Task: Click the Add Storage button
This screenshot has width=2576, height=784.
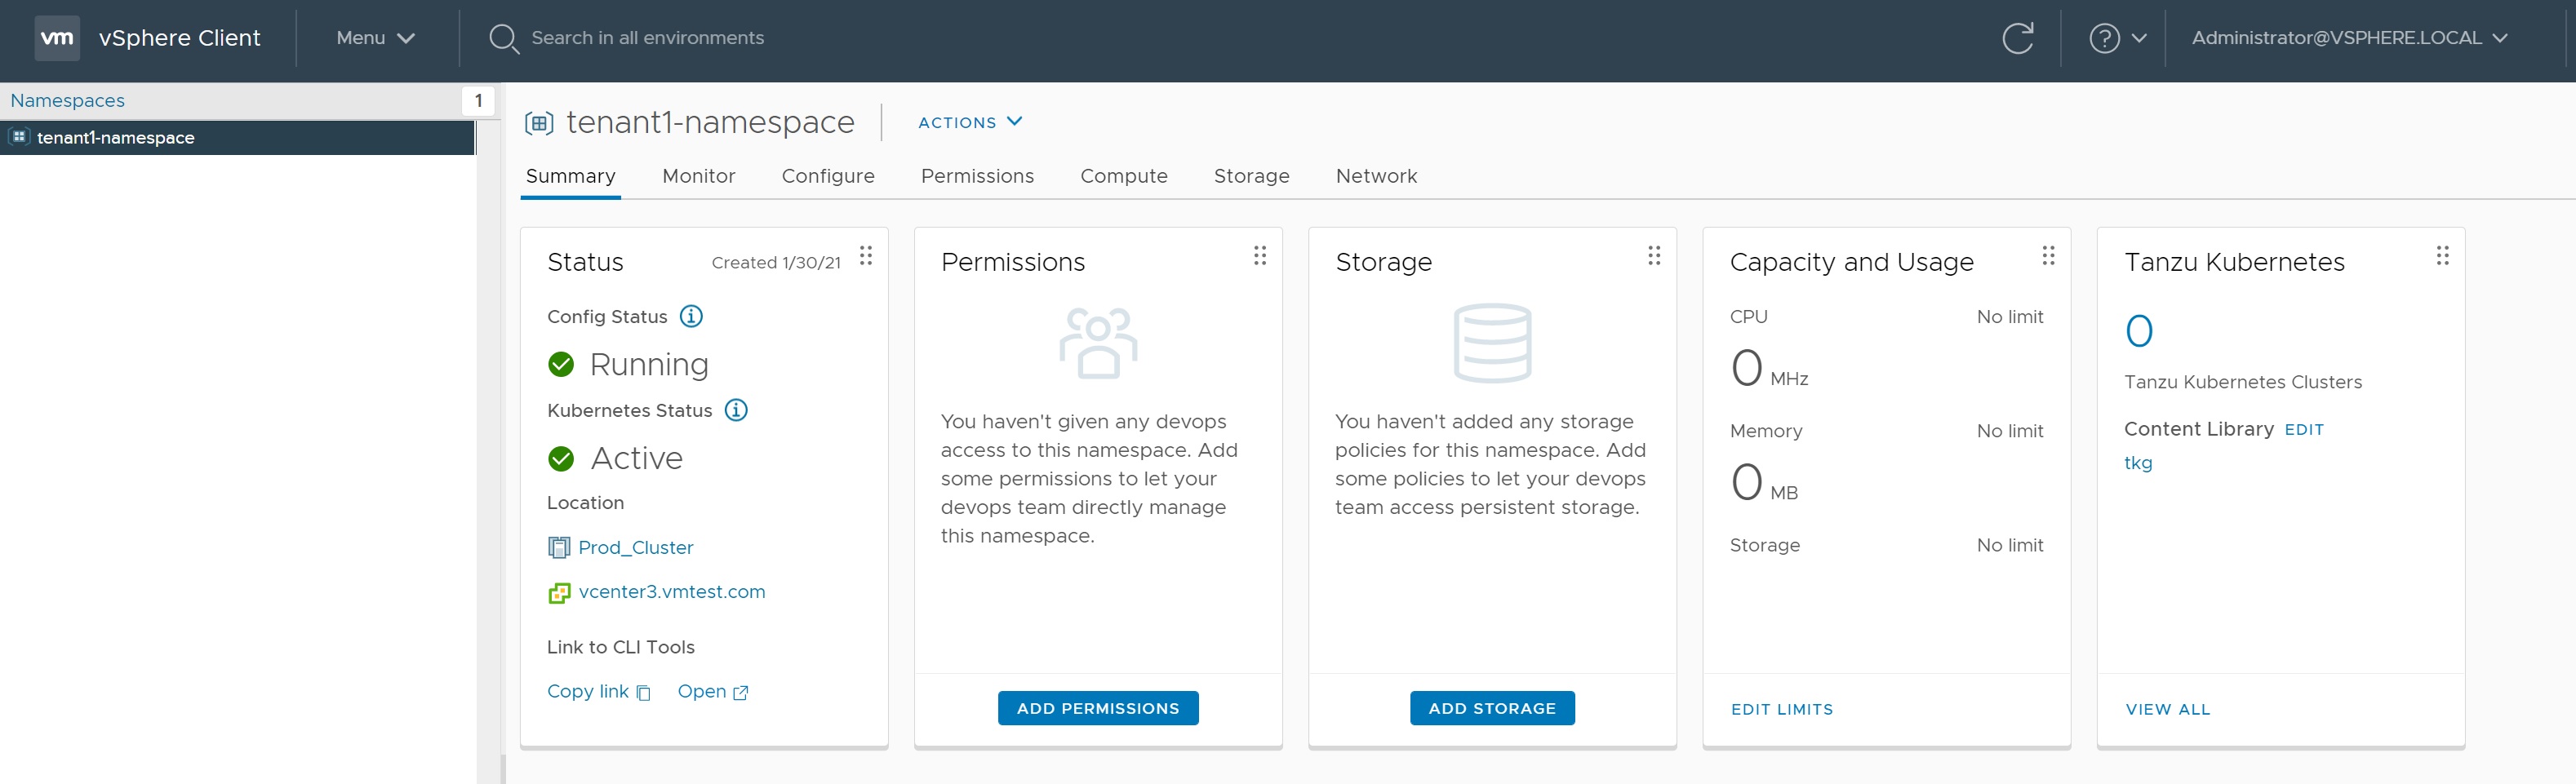Action: click(x=1492, y=708)
